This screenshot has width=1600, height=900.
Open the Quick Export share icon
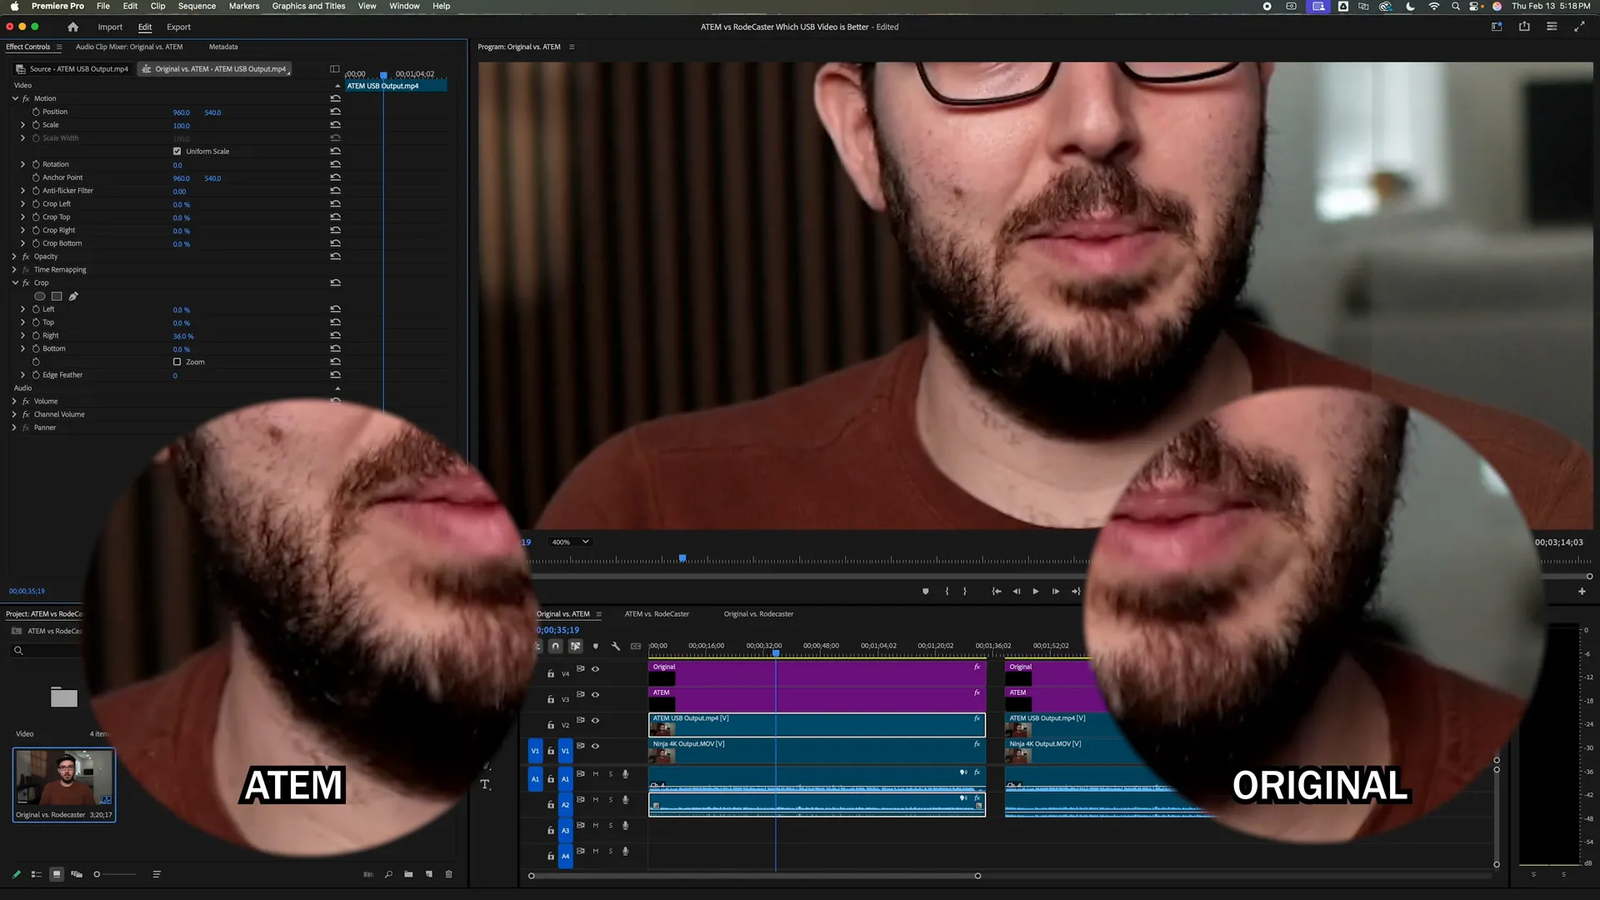(1524, 27)
